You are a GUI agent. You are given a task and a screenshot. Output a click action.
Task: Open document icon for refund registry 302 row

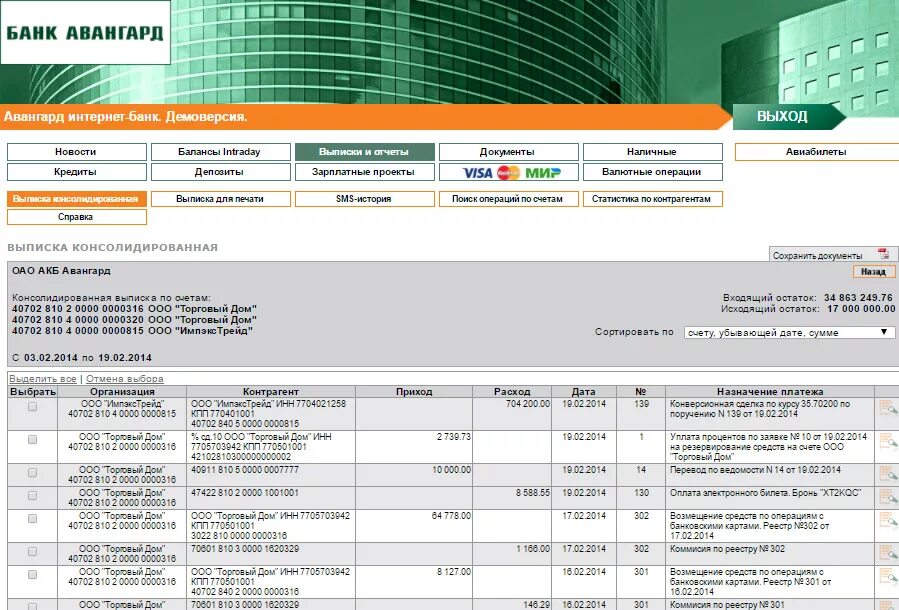point(888,520)
